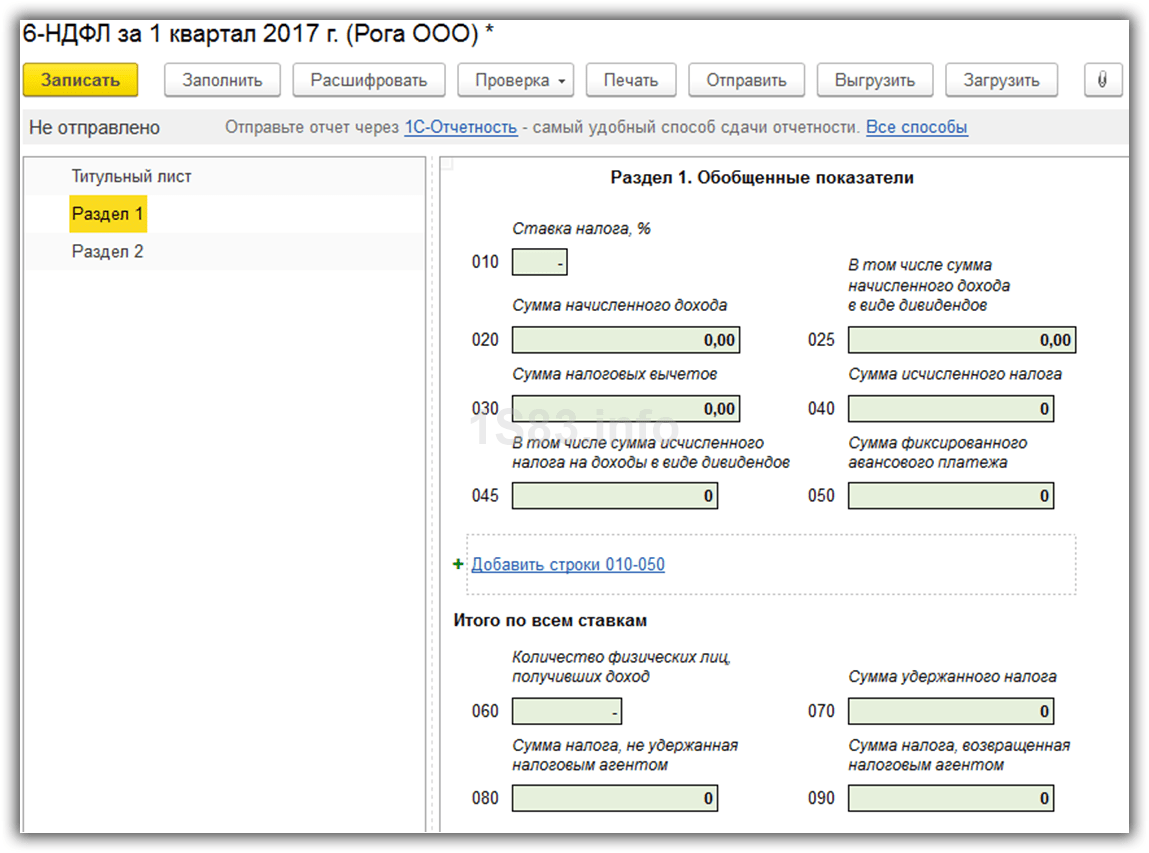The image size is (1149, 853).
Task: Click the Добавить строки 010-050 link
Action: click(568, 564)
